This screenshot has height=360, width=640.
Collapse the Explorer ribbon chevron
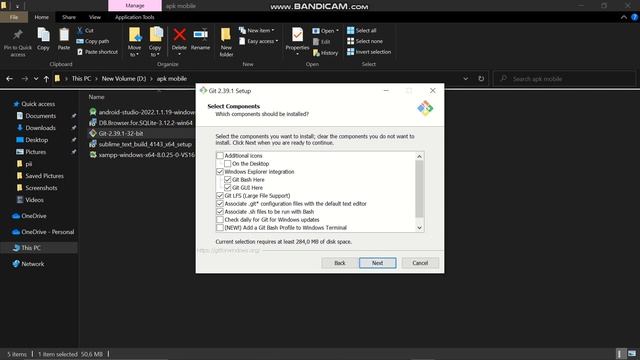(x=624, y=17)
